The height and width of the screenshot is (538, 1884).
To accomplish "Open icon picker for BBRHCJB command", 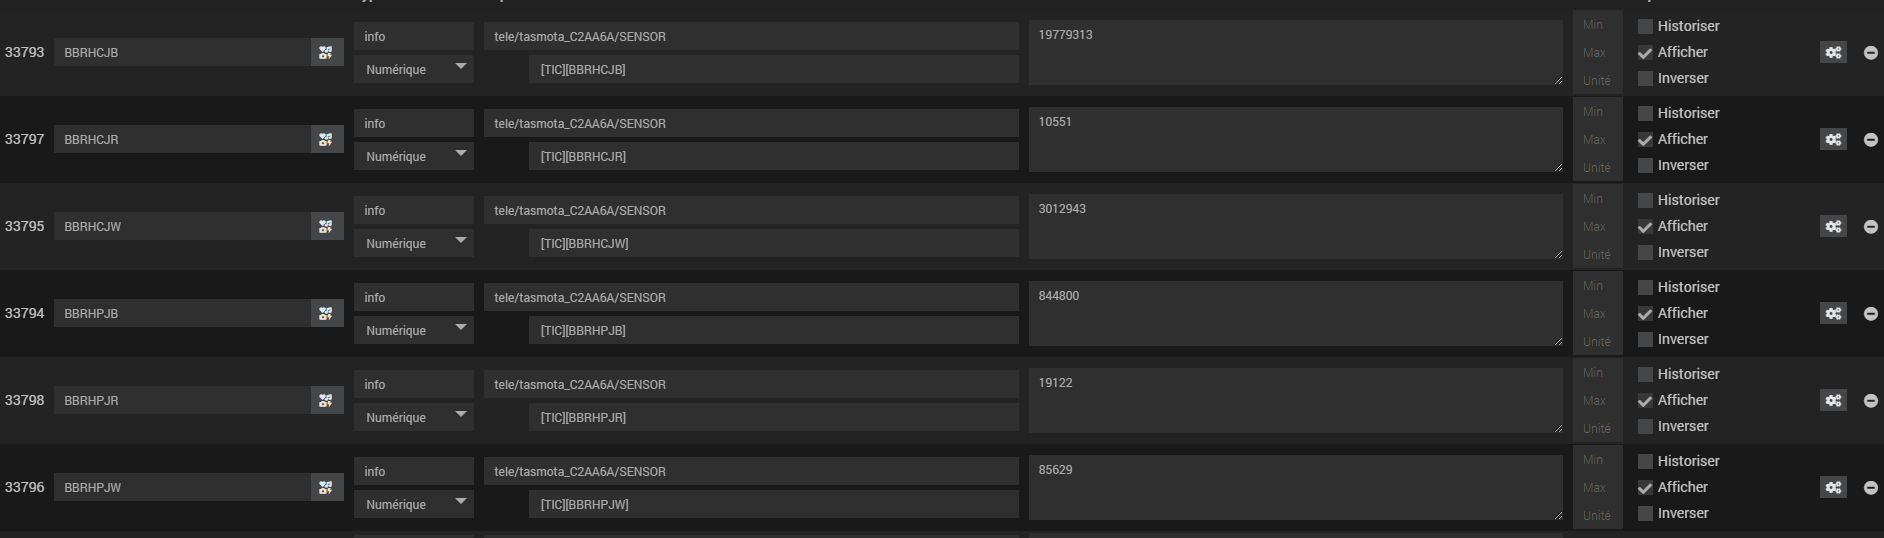I will click(x=326, y=52).
